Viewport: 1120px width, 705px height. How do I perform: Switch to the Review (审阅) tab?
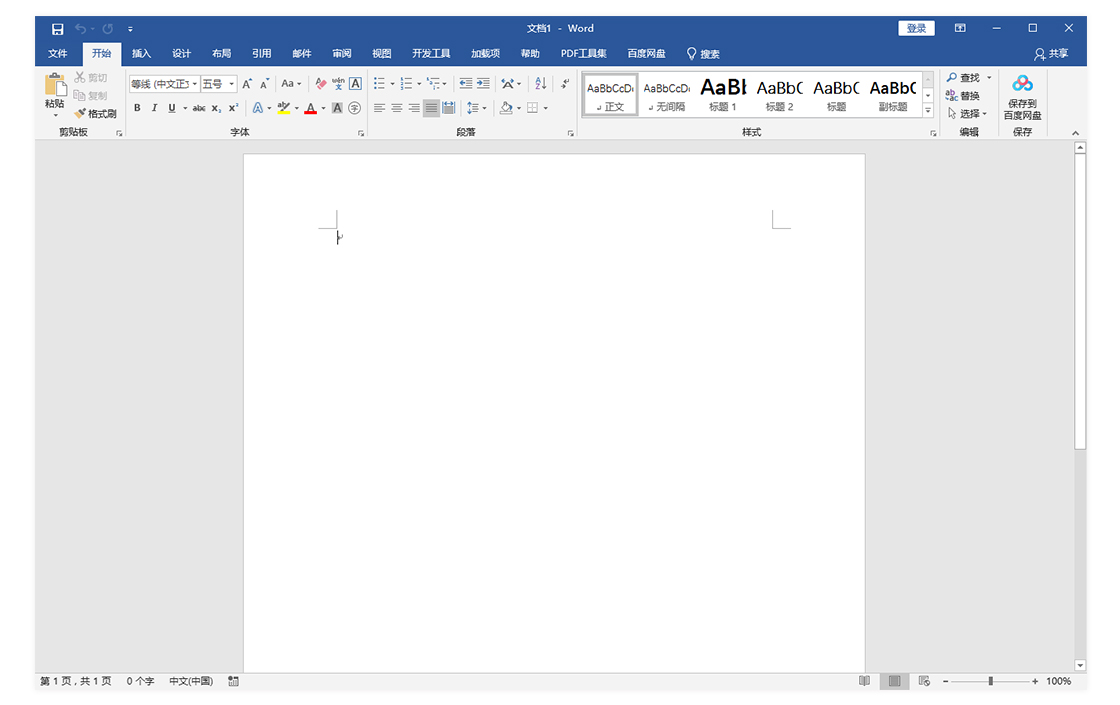tap(341, 54)
